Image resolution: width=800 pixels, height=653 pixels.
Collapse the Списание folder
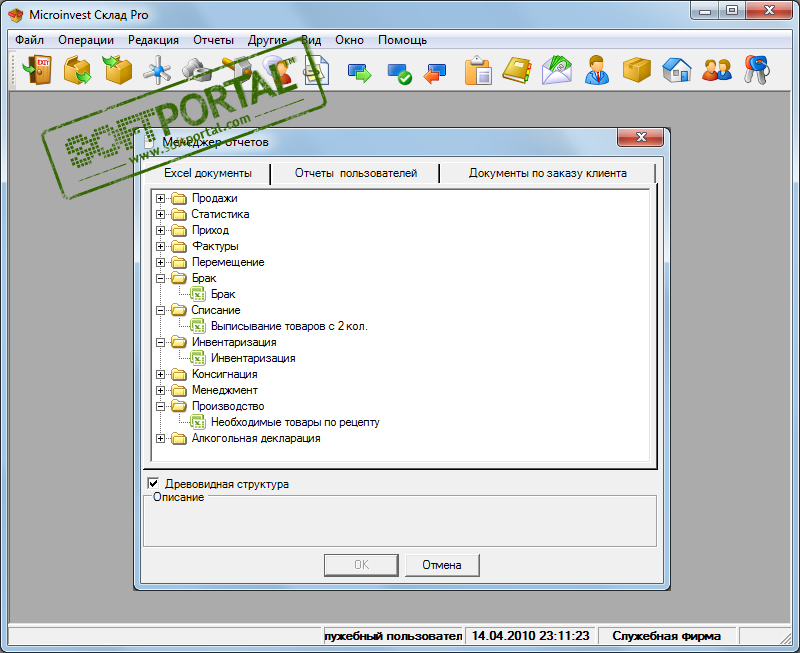click(160, 310)
